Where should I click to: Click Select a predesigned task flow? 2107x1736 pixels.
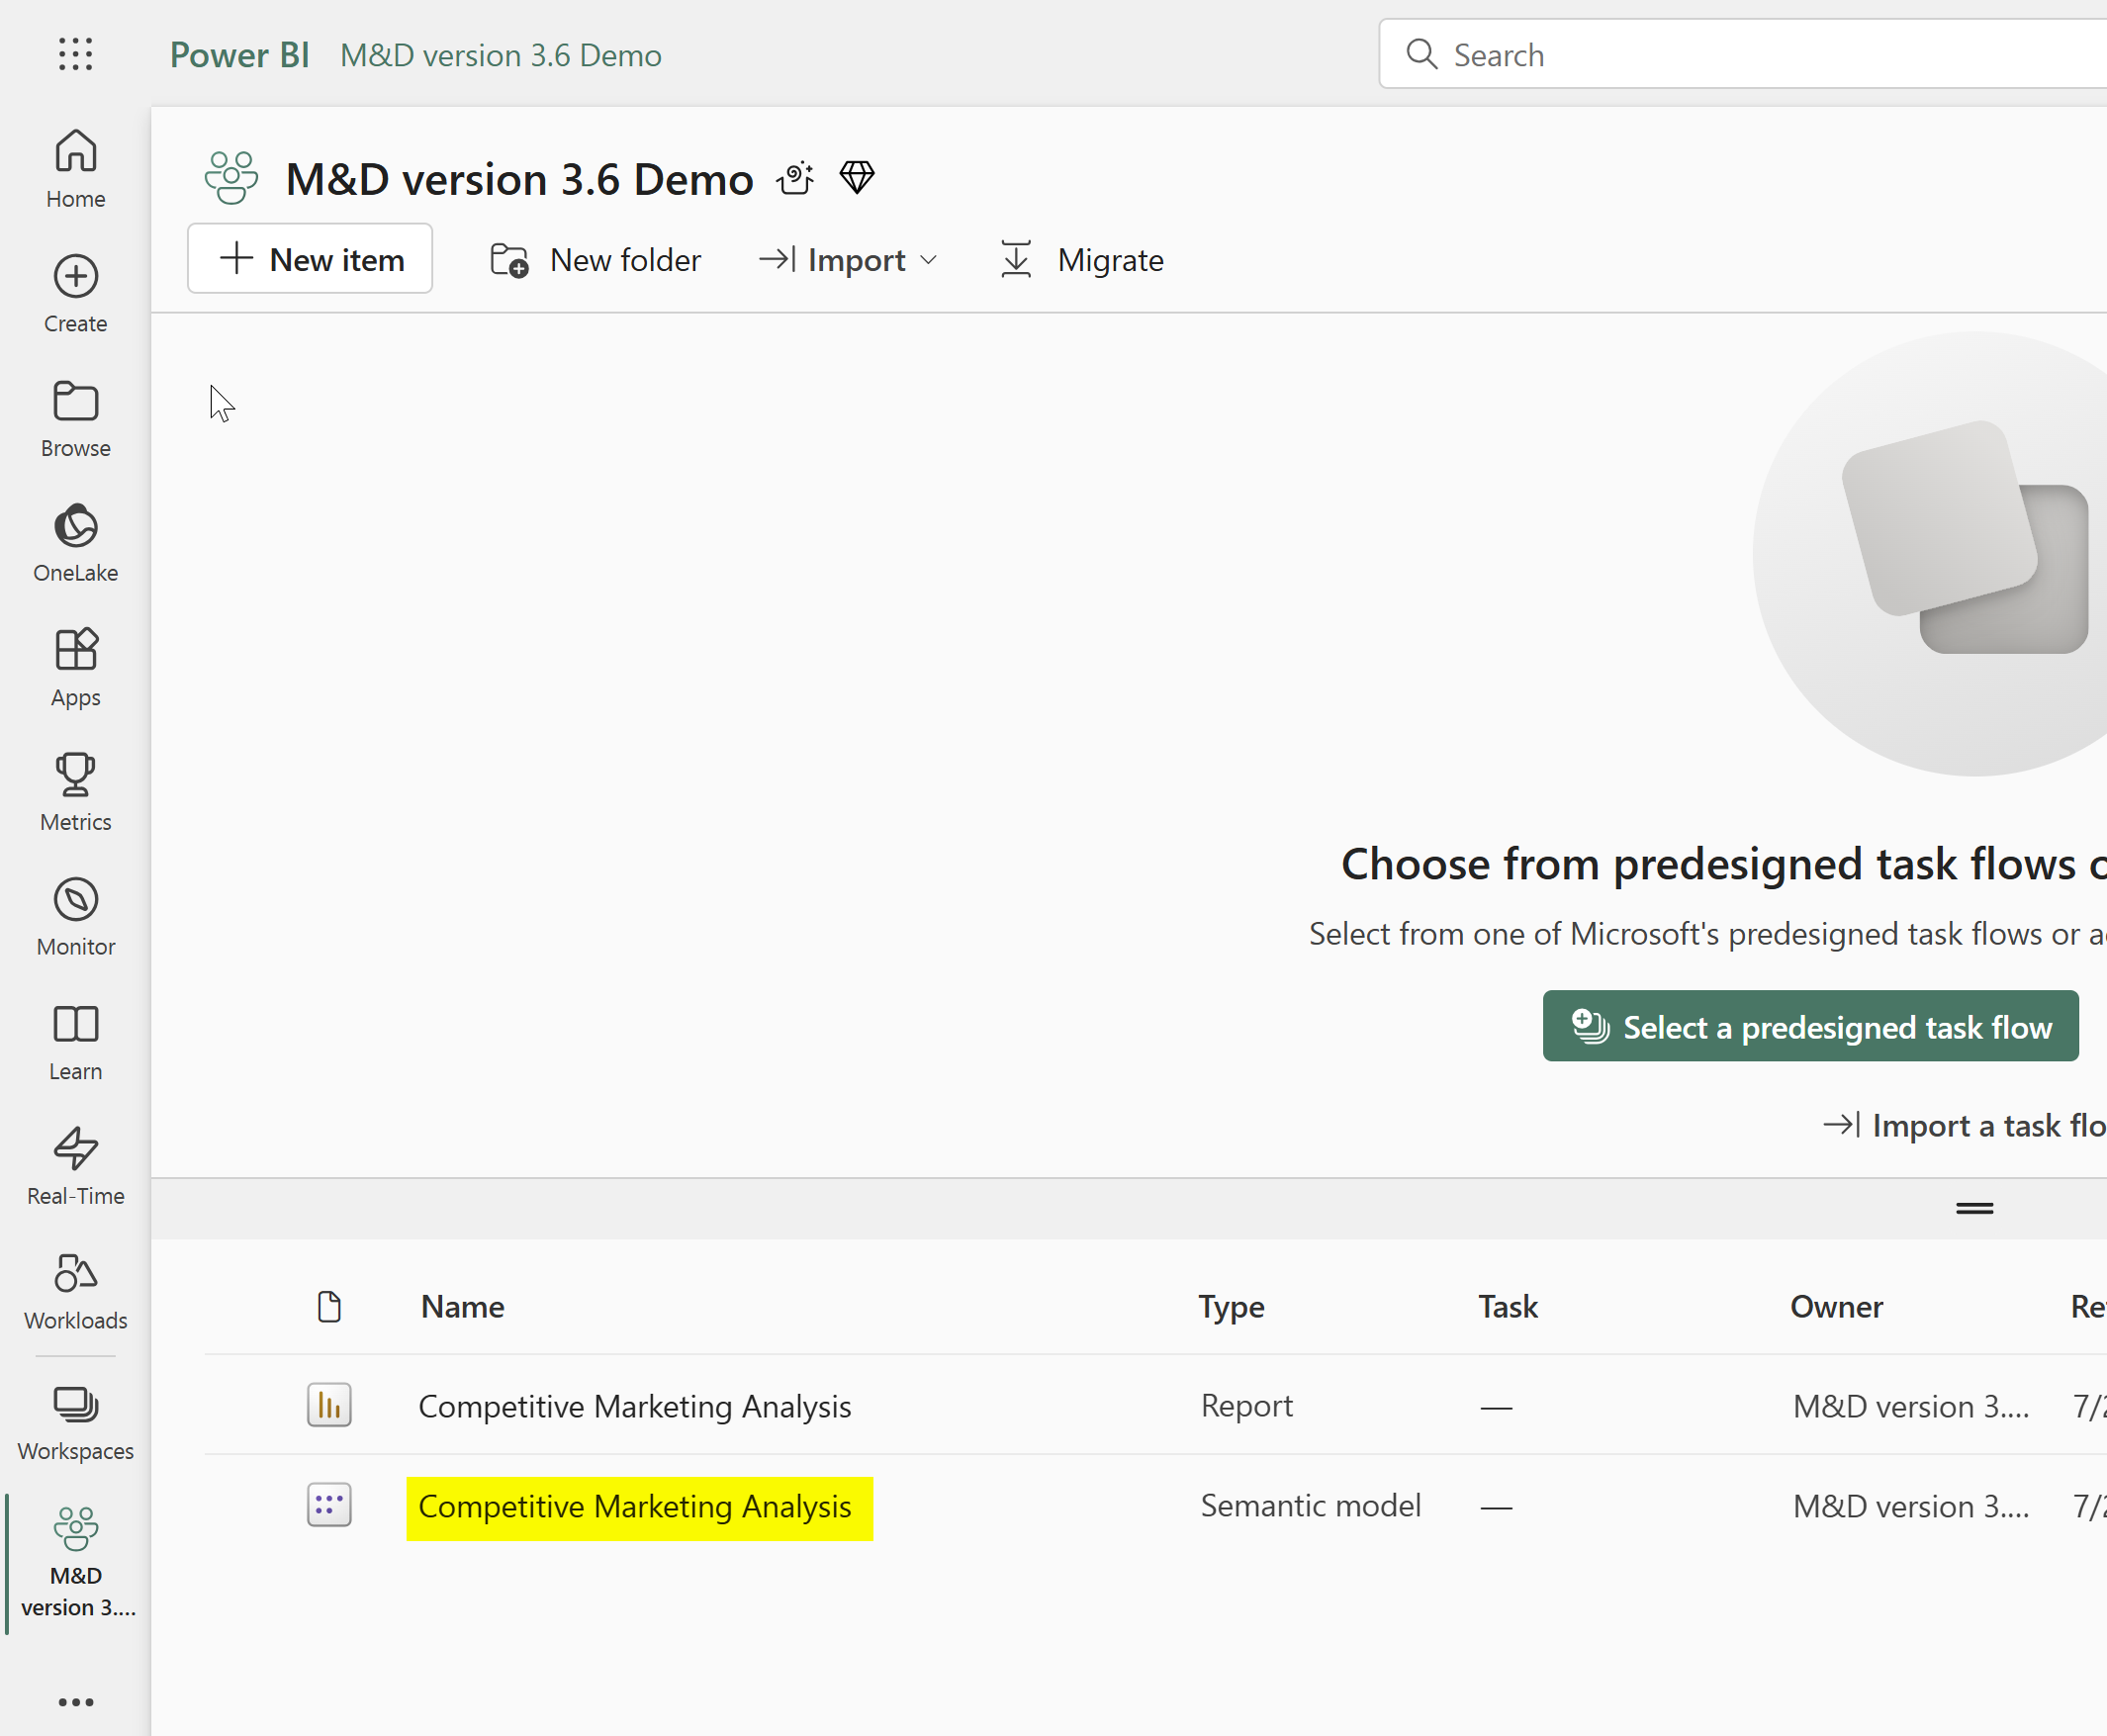[1810, 1026]
